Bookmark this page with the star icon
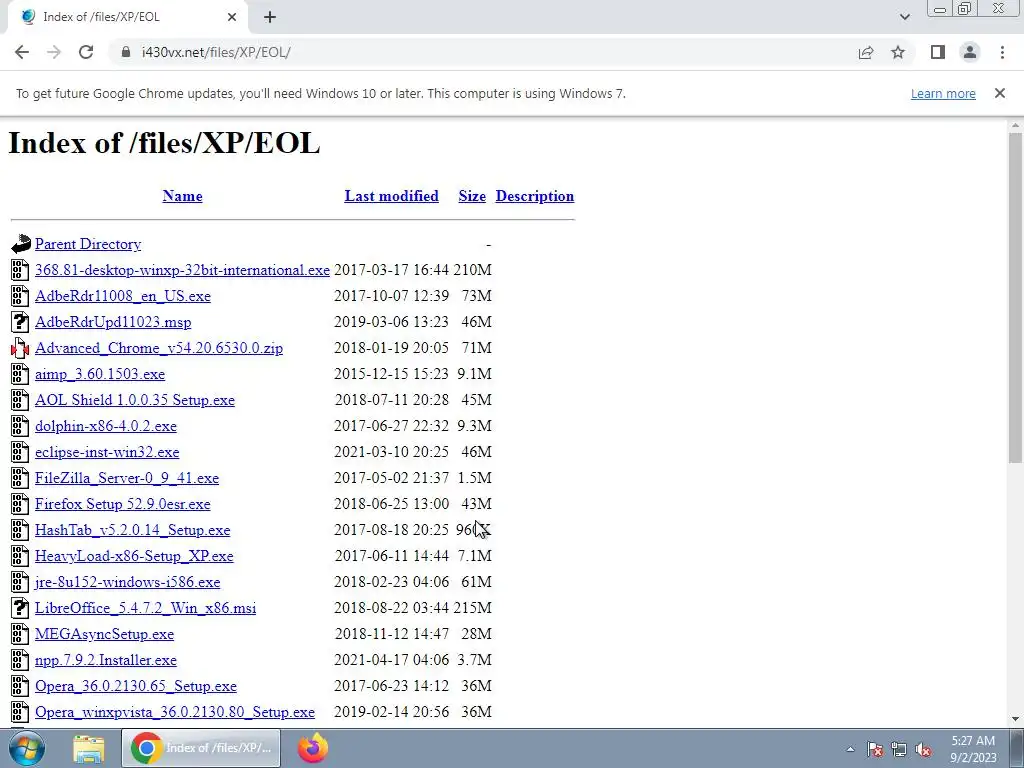The height and width of the screenshot is (768, 1024). pyautogui.click(x=898, y=52)
